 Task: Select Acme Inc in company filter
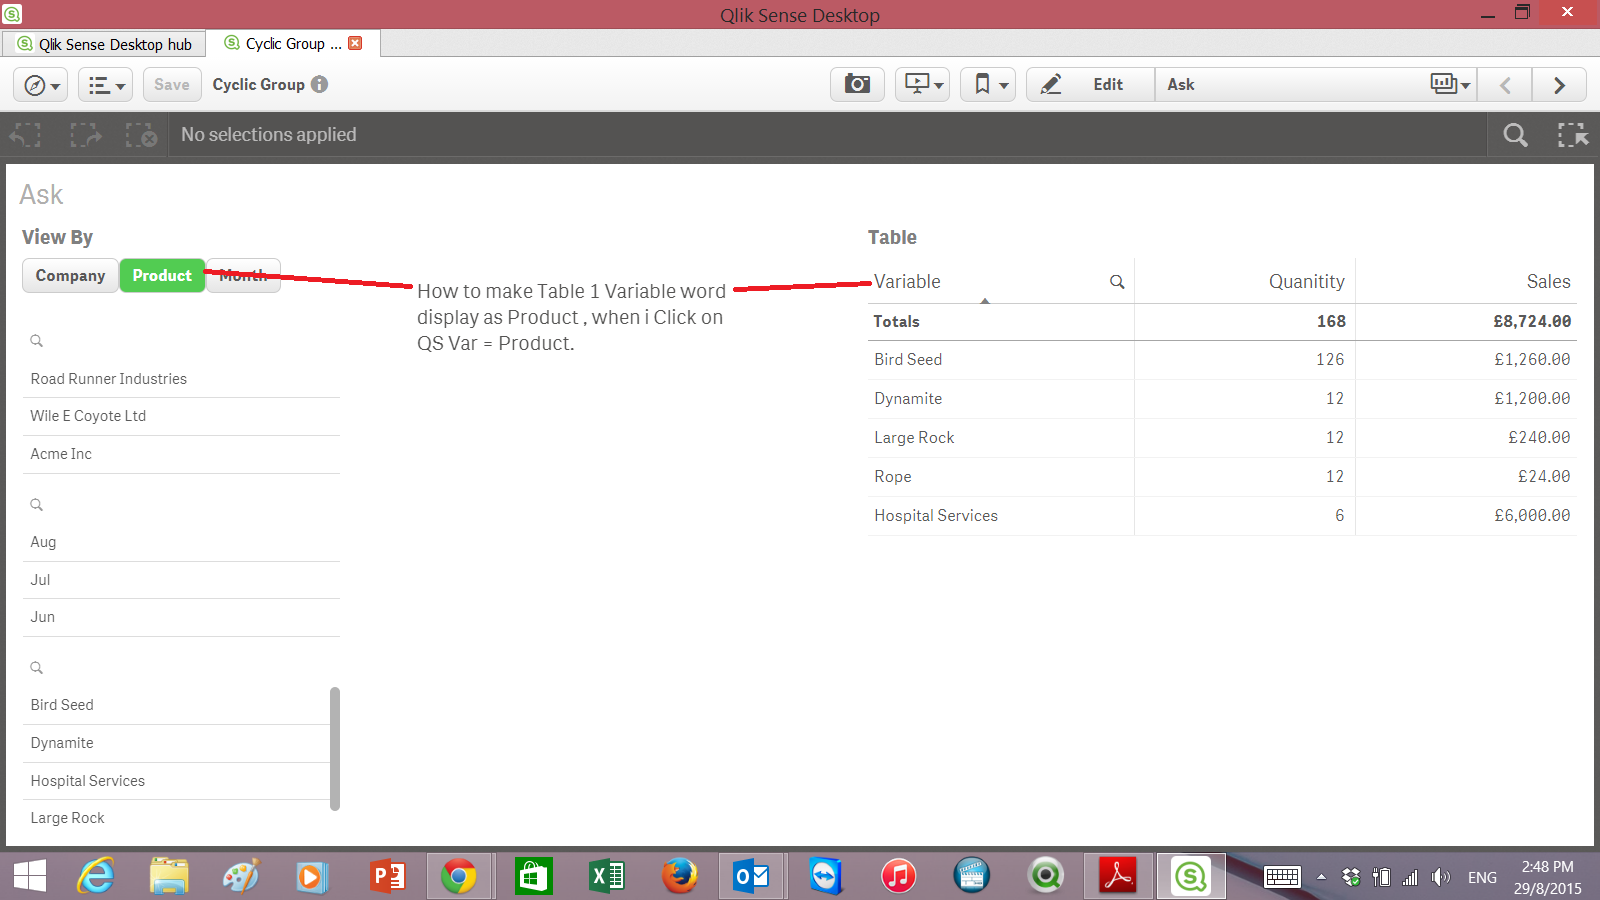point(181,454)
